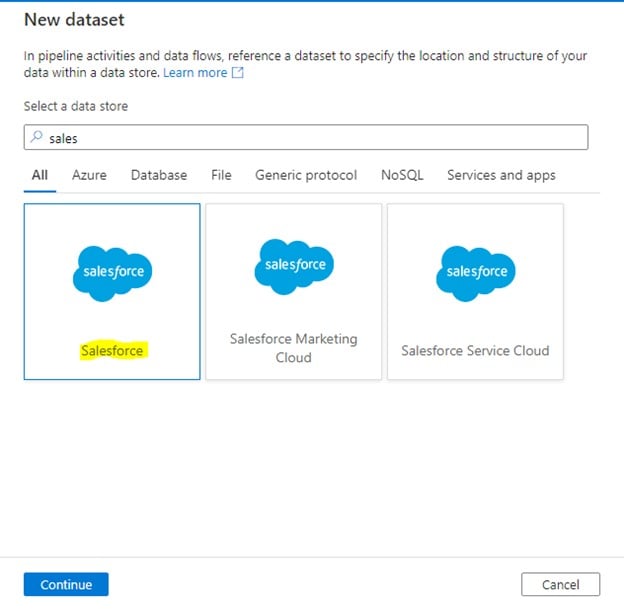Switch to the All tab
This screenshot has height=609, width=624.
[40, 175]
